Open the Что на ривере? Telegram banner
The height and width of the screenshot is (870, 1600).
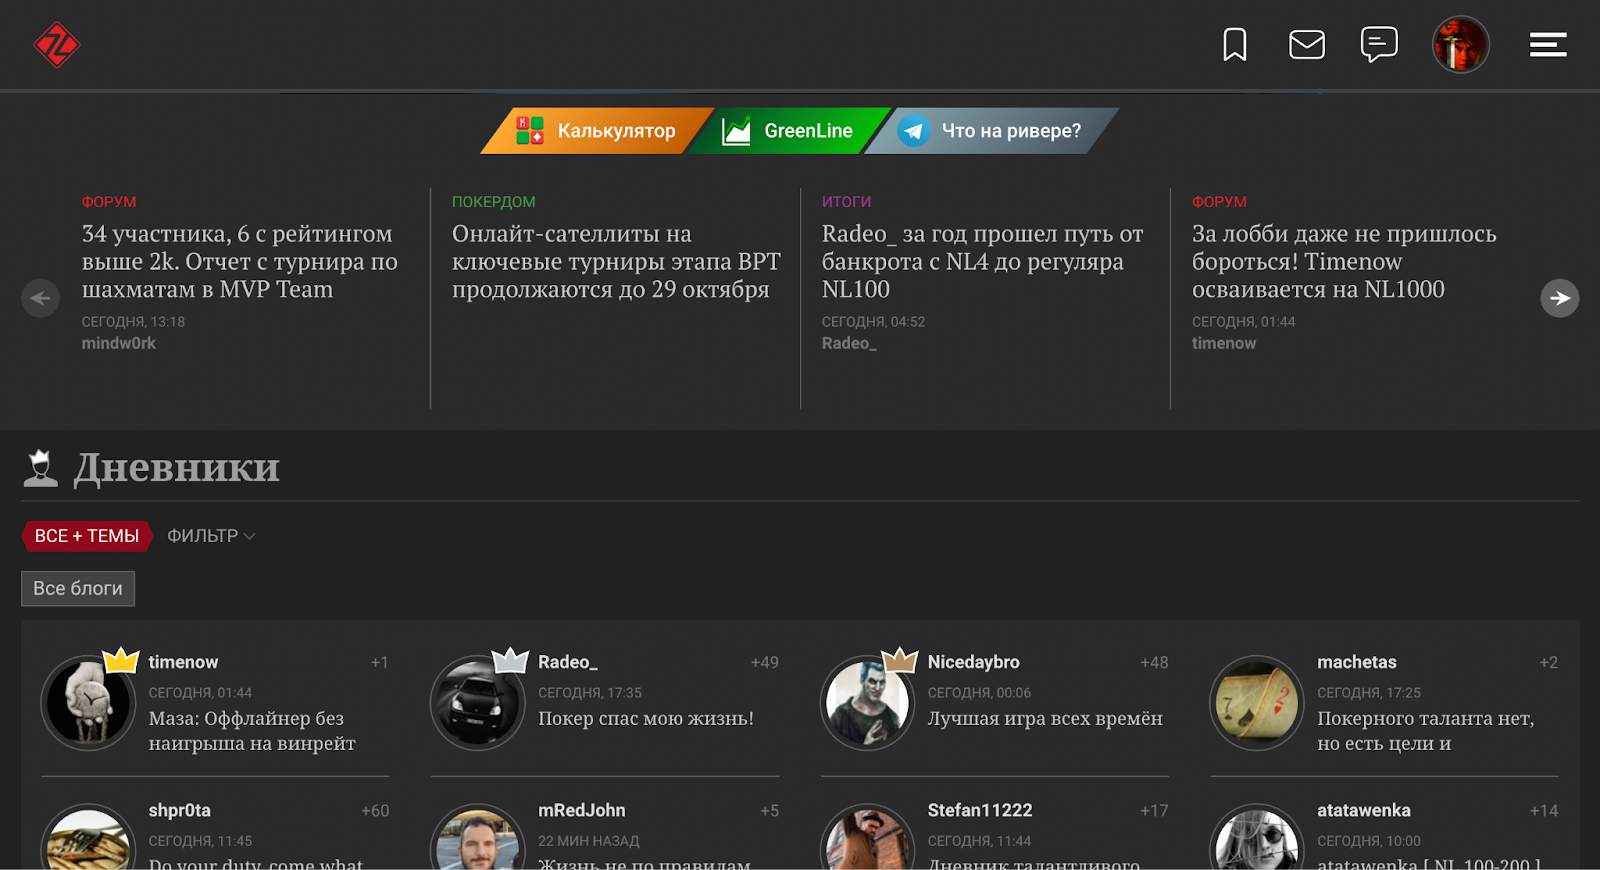coord(991,131)
